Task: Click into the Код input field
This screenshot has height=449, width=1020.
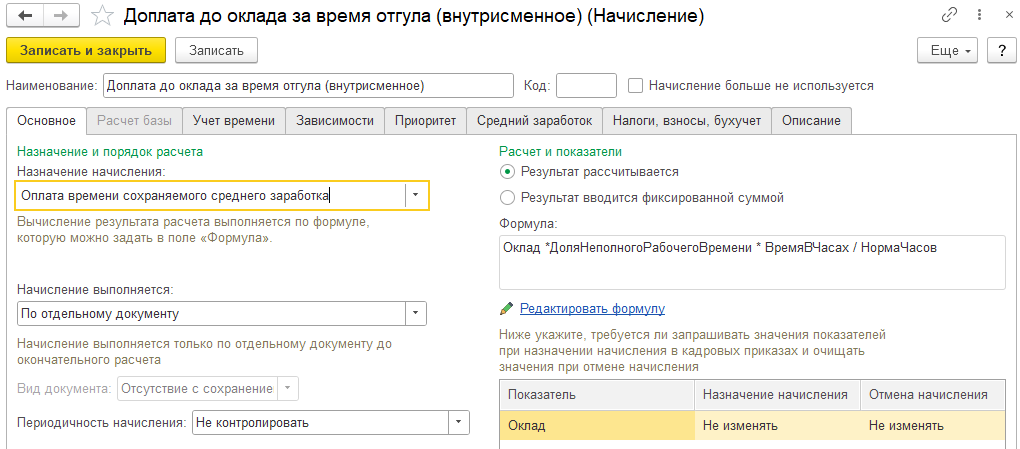Action: pyautogui.click(x=586, y=86)
